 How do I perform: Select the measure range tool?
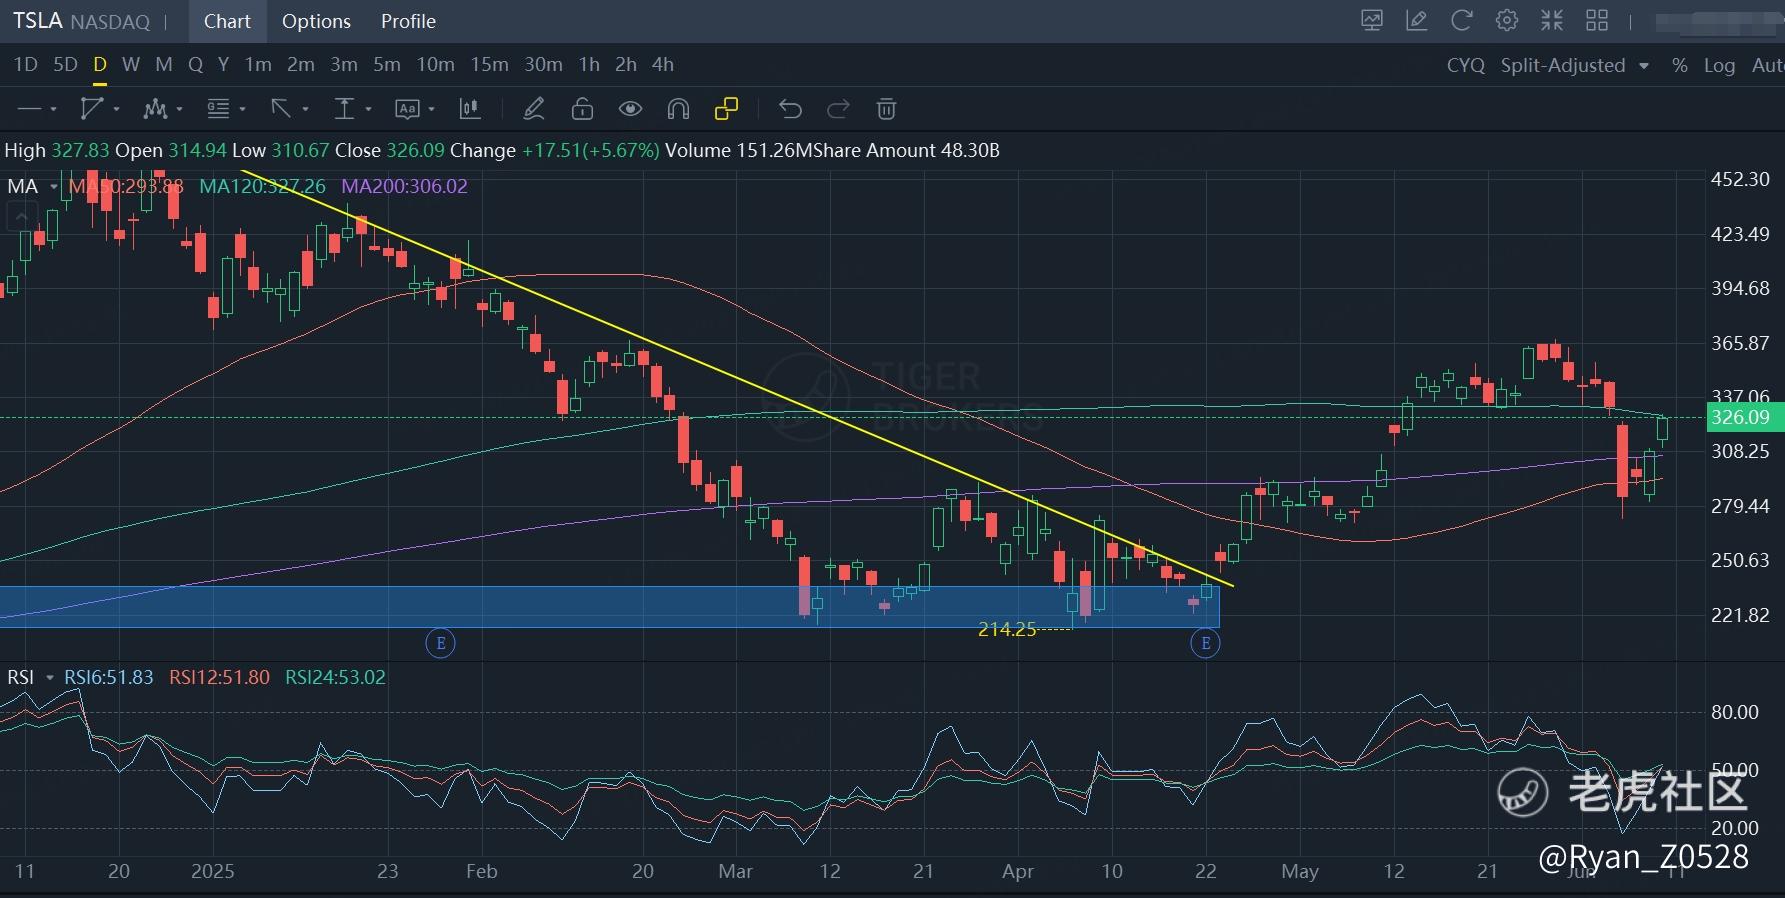[344, 109]
